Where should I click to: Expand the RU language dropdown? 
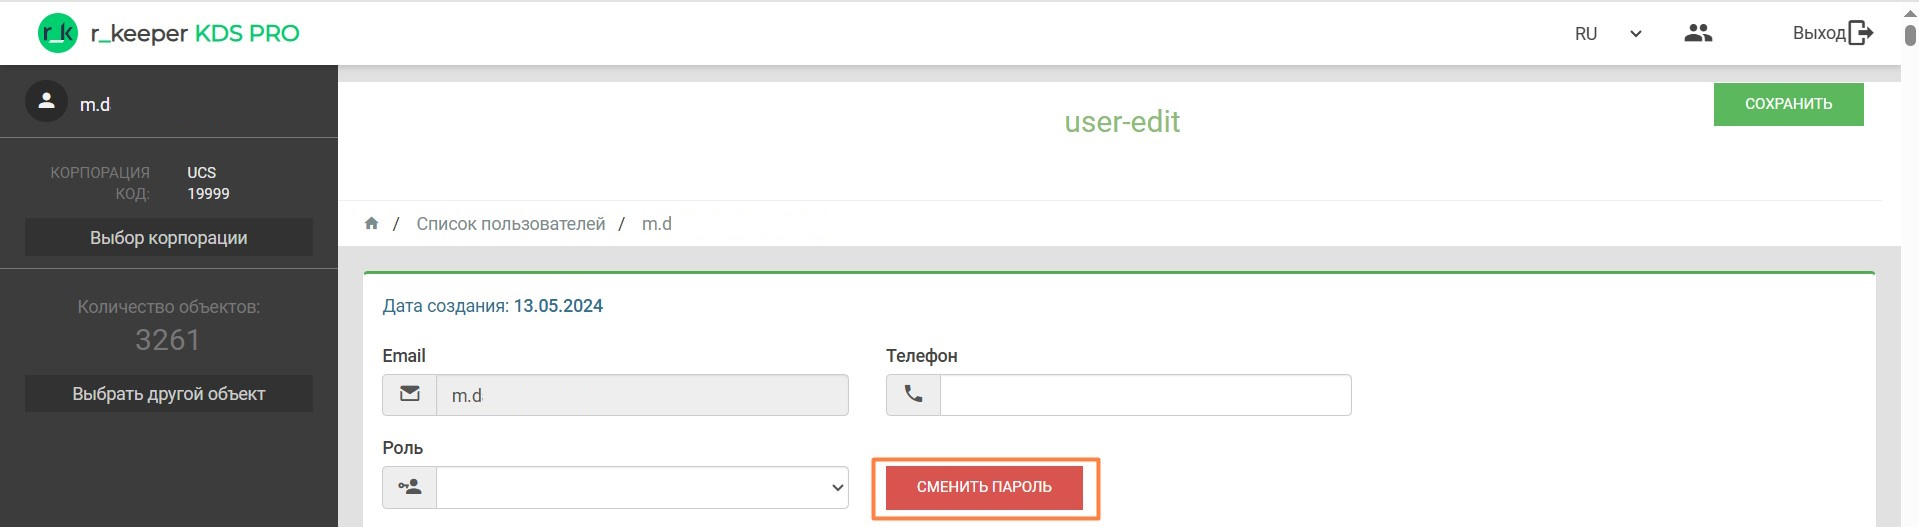[1586, 34]
